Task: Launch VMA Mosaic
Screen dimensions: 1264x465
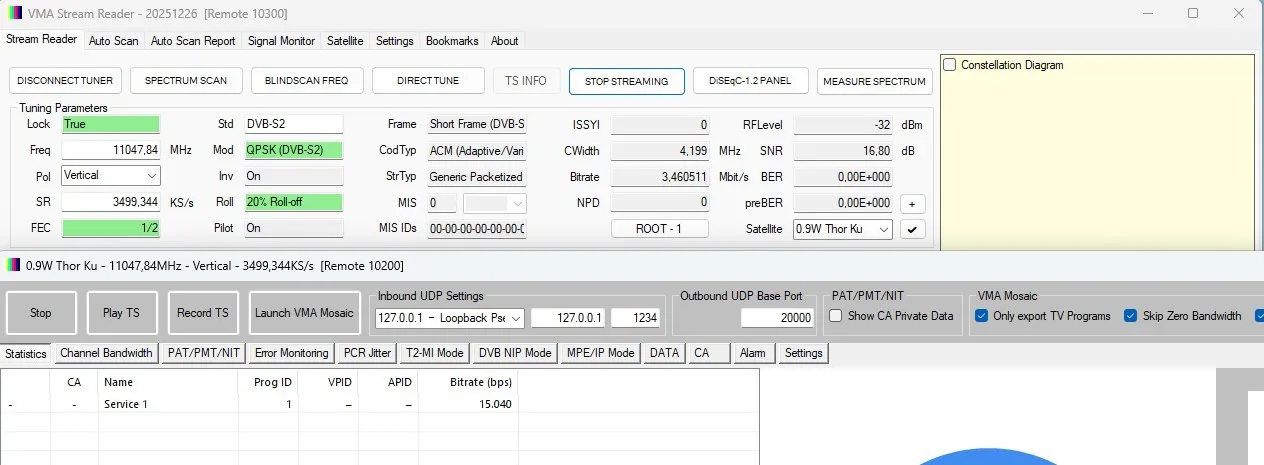Action: (304, 313)
